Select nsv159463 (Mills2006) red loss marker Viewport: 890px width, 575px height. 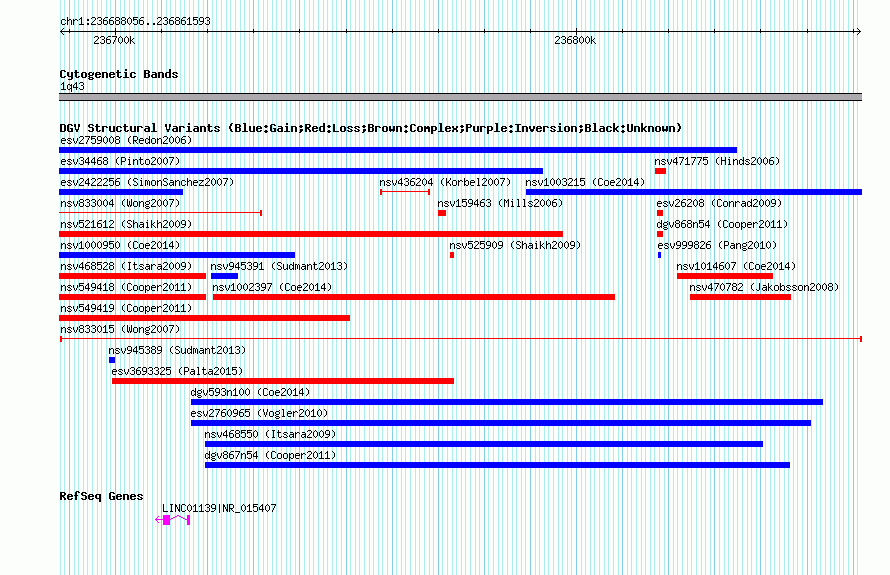(442, 213)
